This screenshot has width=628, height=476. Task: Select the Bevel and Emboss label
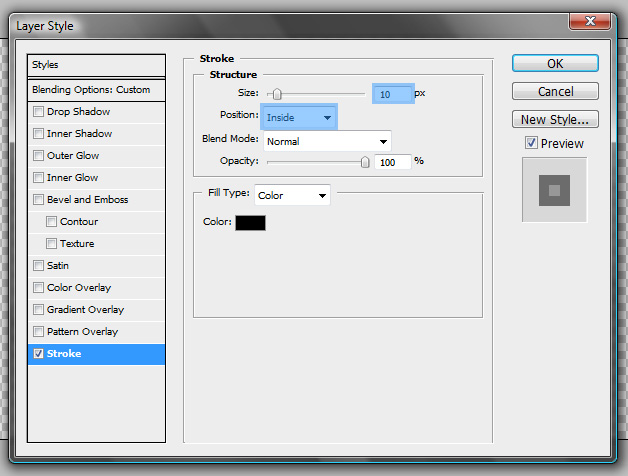[87, 200]
